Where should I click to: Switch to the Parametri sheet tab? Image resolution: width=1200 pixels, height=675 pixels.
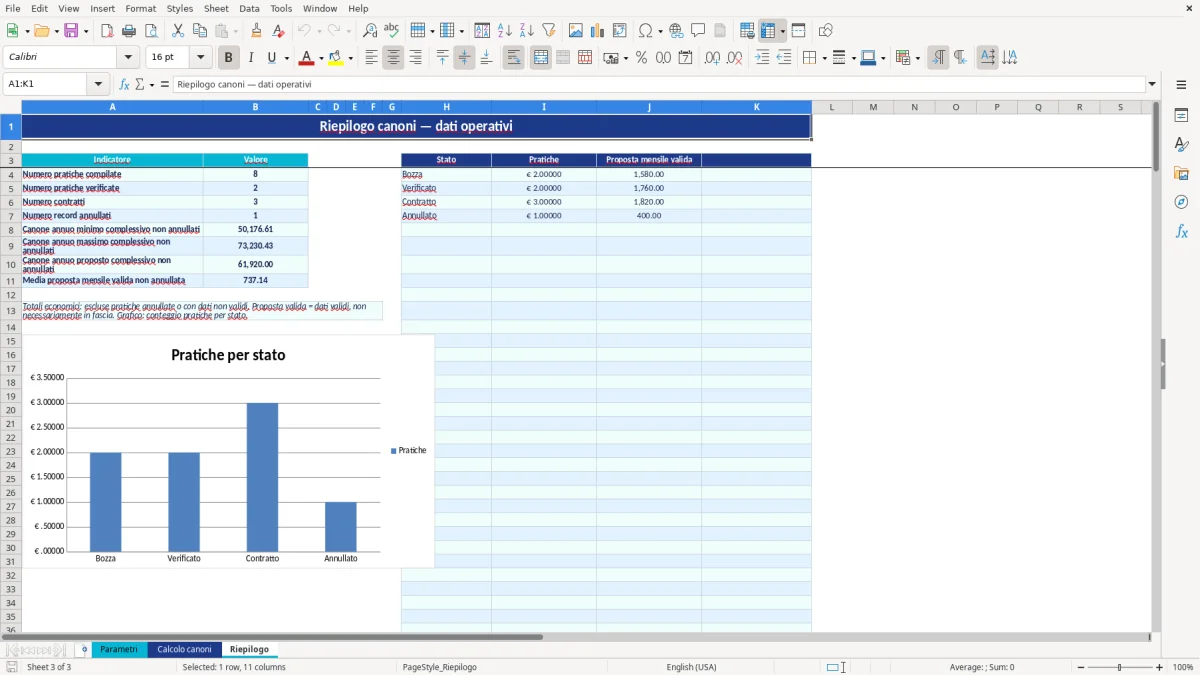tap(119, 649)
